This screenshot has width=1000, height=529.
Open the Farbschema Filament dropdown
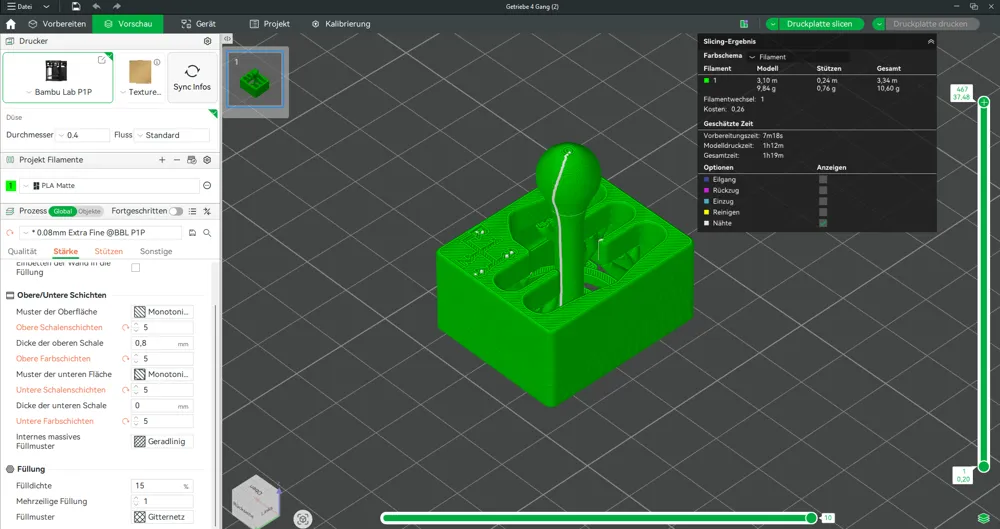coord(800,57)
